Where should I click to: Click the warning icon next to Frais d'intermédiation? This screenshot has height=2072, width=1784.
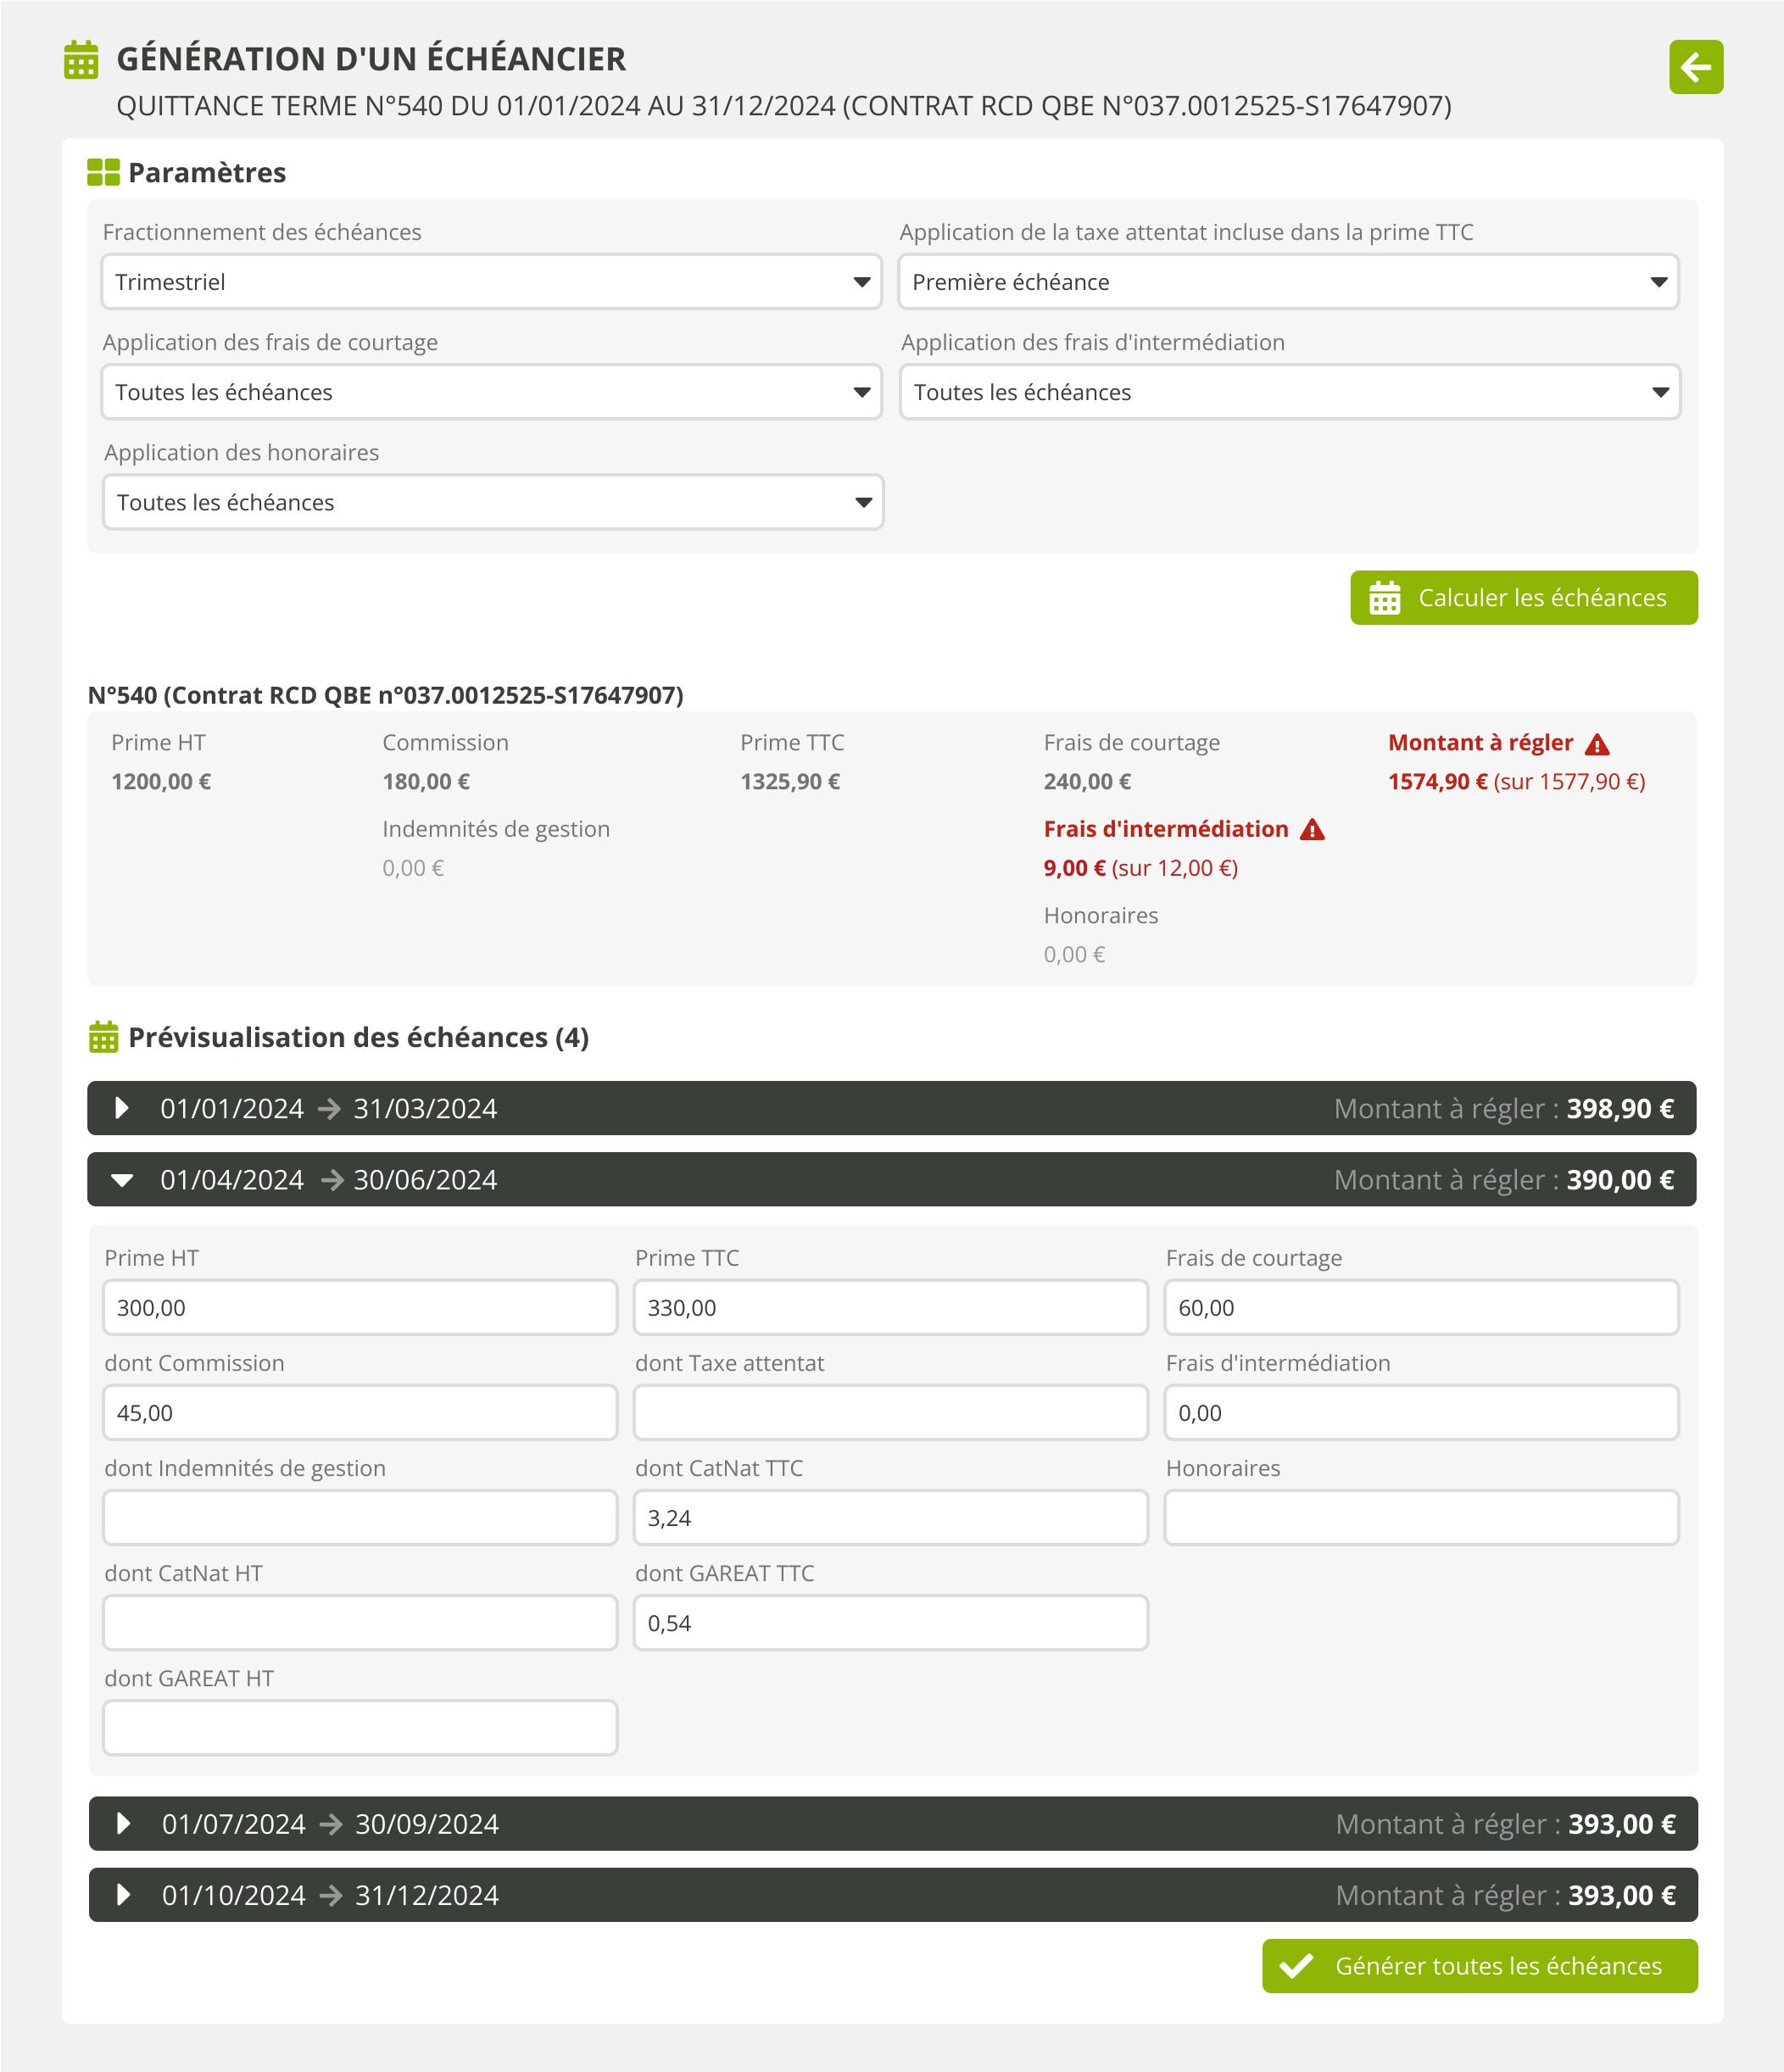tap(1312, 830)
